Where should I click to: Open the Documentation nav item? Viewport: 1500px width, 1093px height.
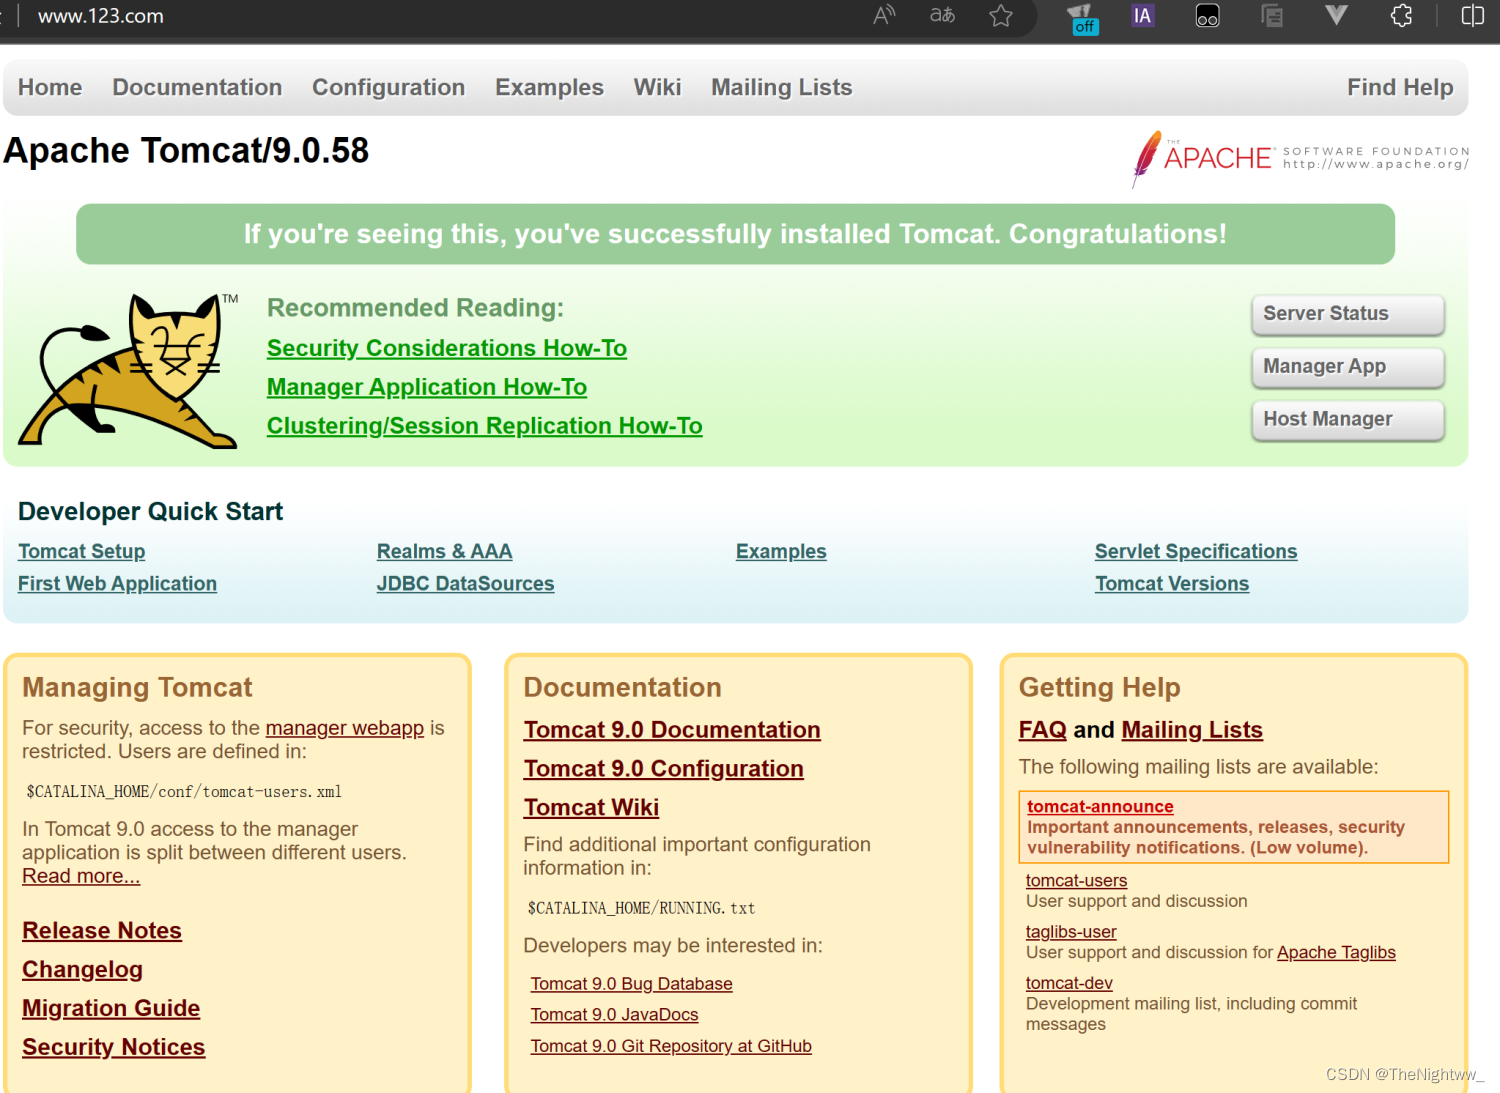point(197,88)
